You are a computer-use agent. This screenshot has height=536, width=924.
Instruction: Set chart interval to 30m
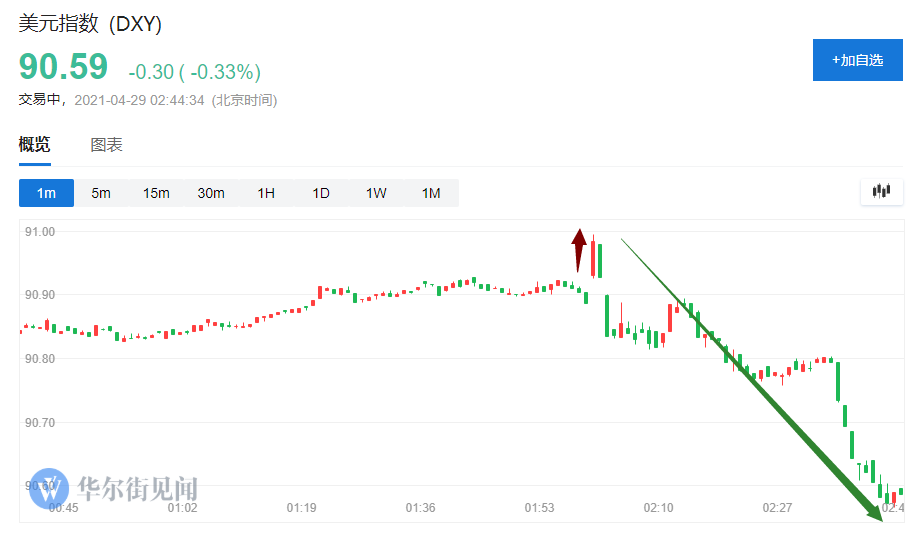click(x=211, y=193)
